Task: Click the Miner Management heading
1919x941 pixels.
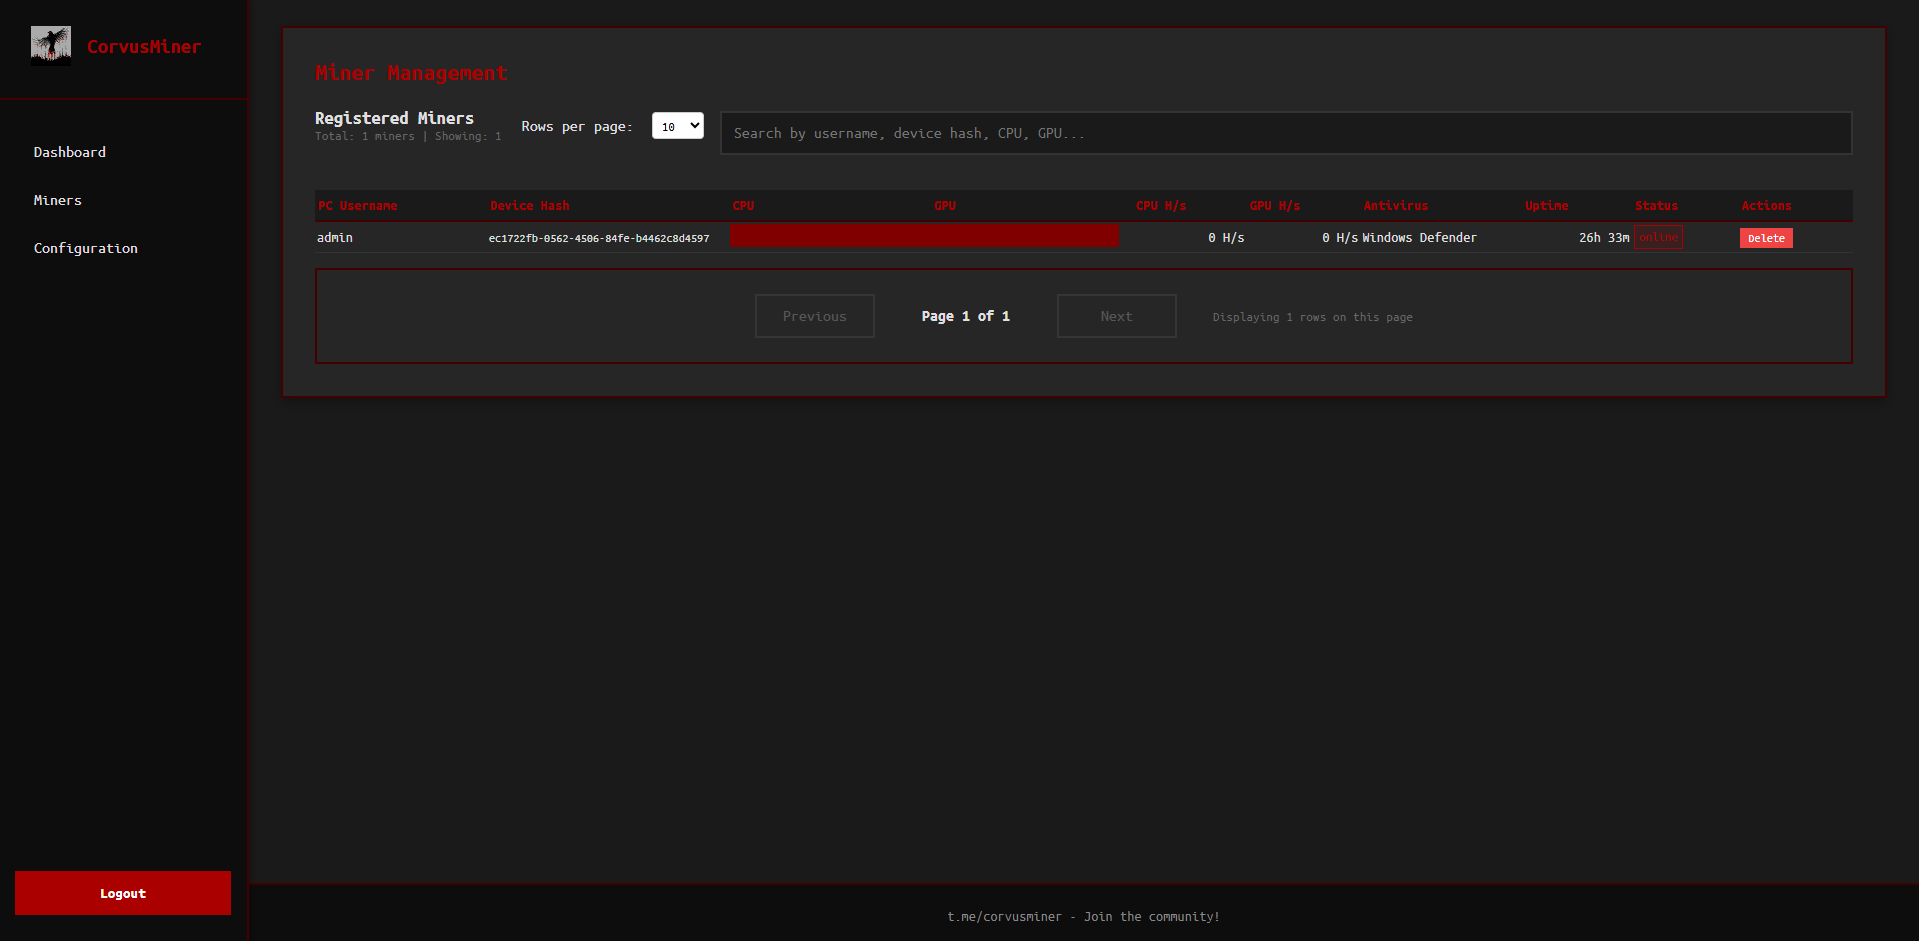Action: (x=411, y=73)
